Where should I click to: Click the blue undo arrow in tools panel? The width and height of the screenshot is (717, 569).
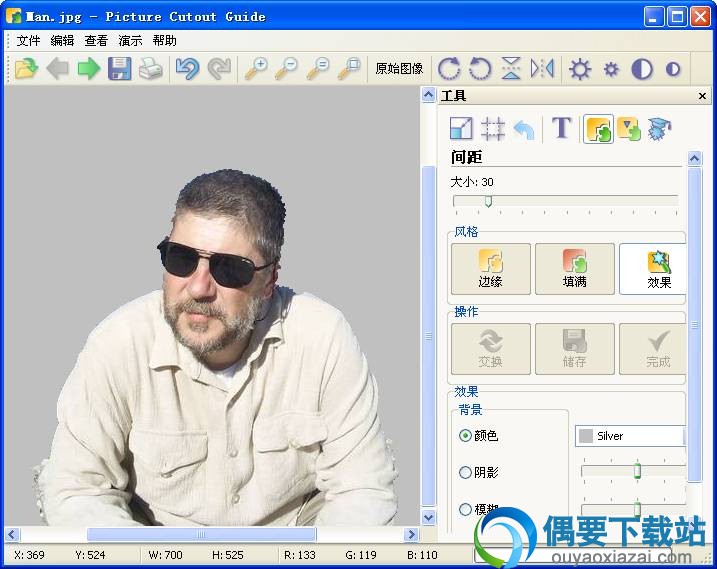pyautogui.click(x=524, y=129)
